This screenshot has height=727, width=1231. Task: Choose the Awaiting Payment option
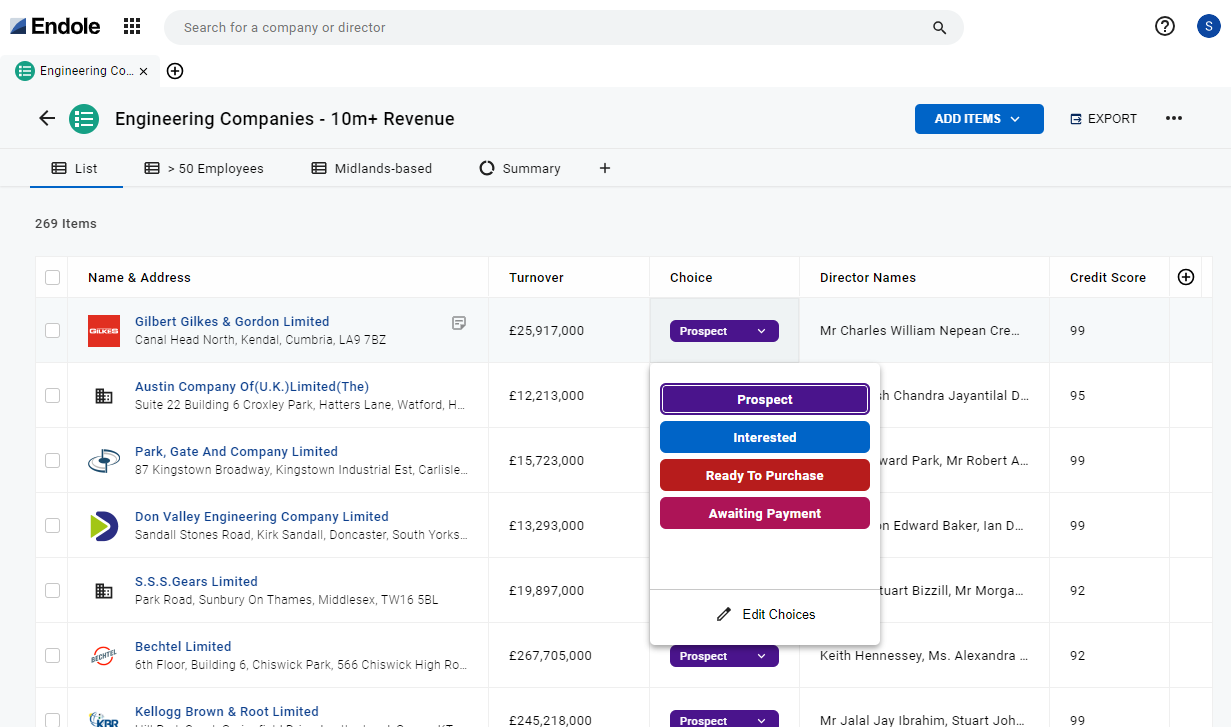pyautogui.click(x=765, y=513)
